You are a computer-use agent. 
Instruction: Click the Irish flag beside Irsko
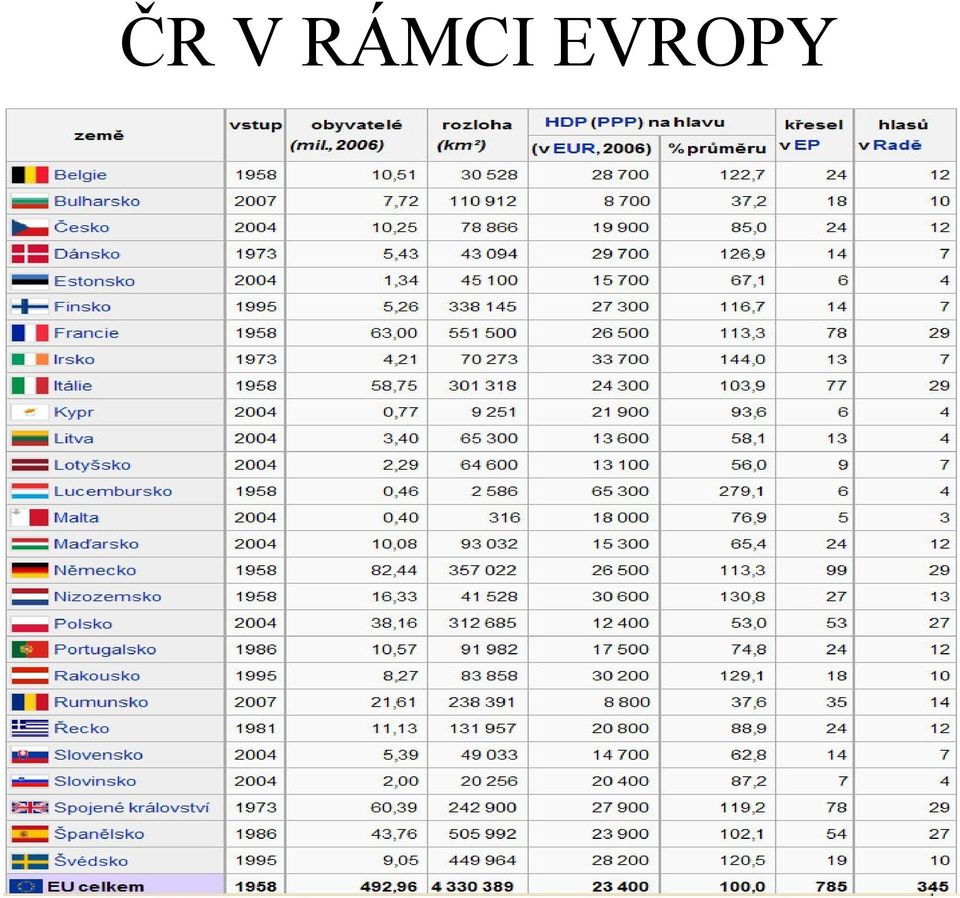29,359
